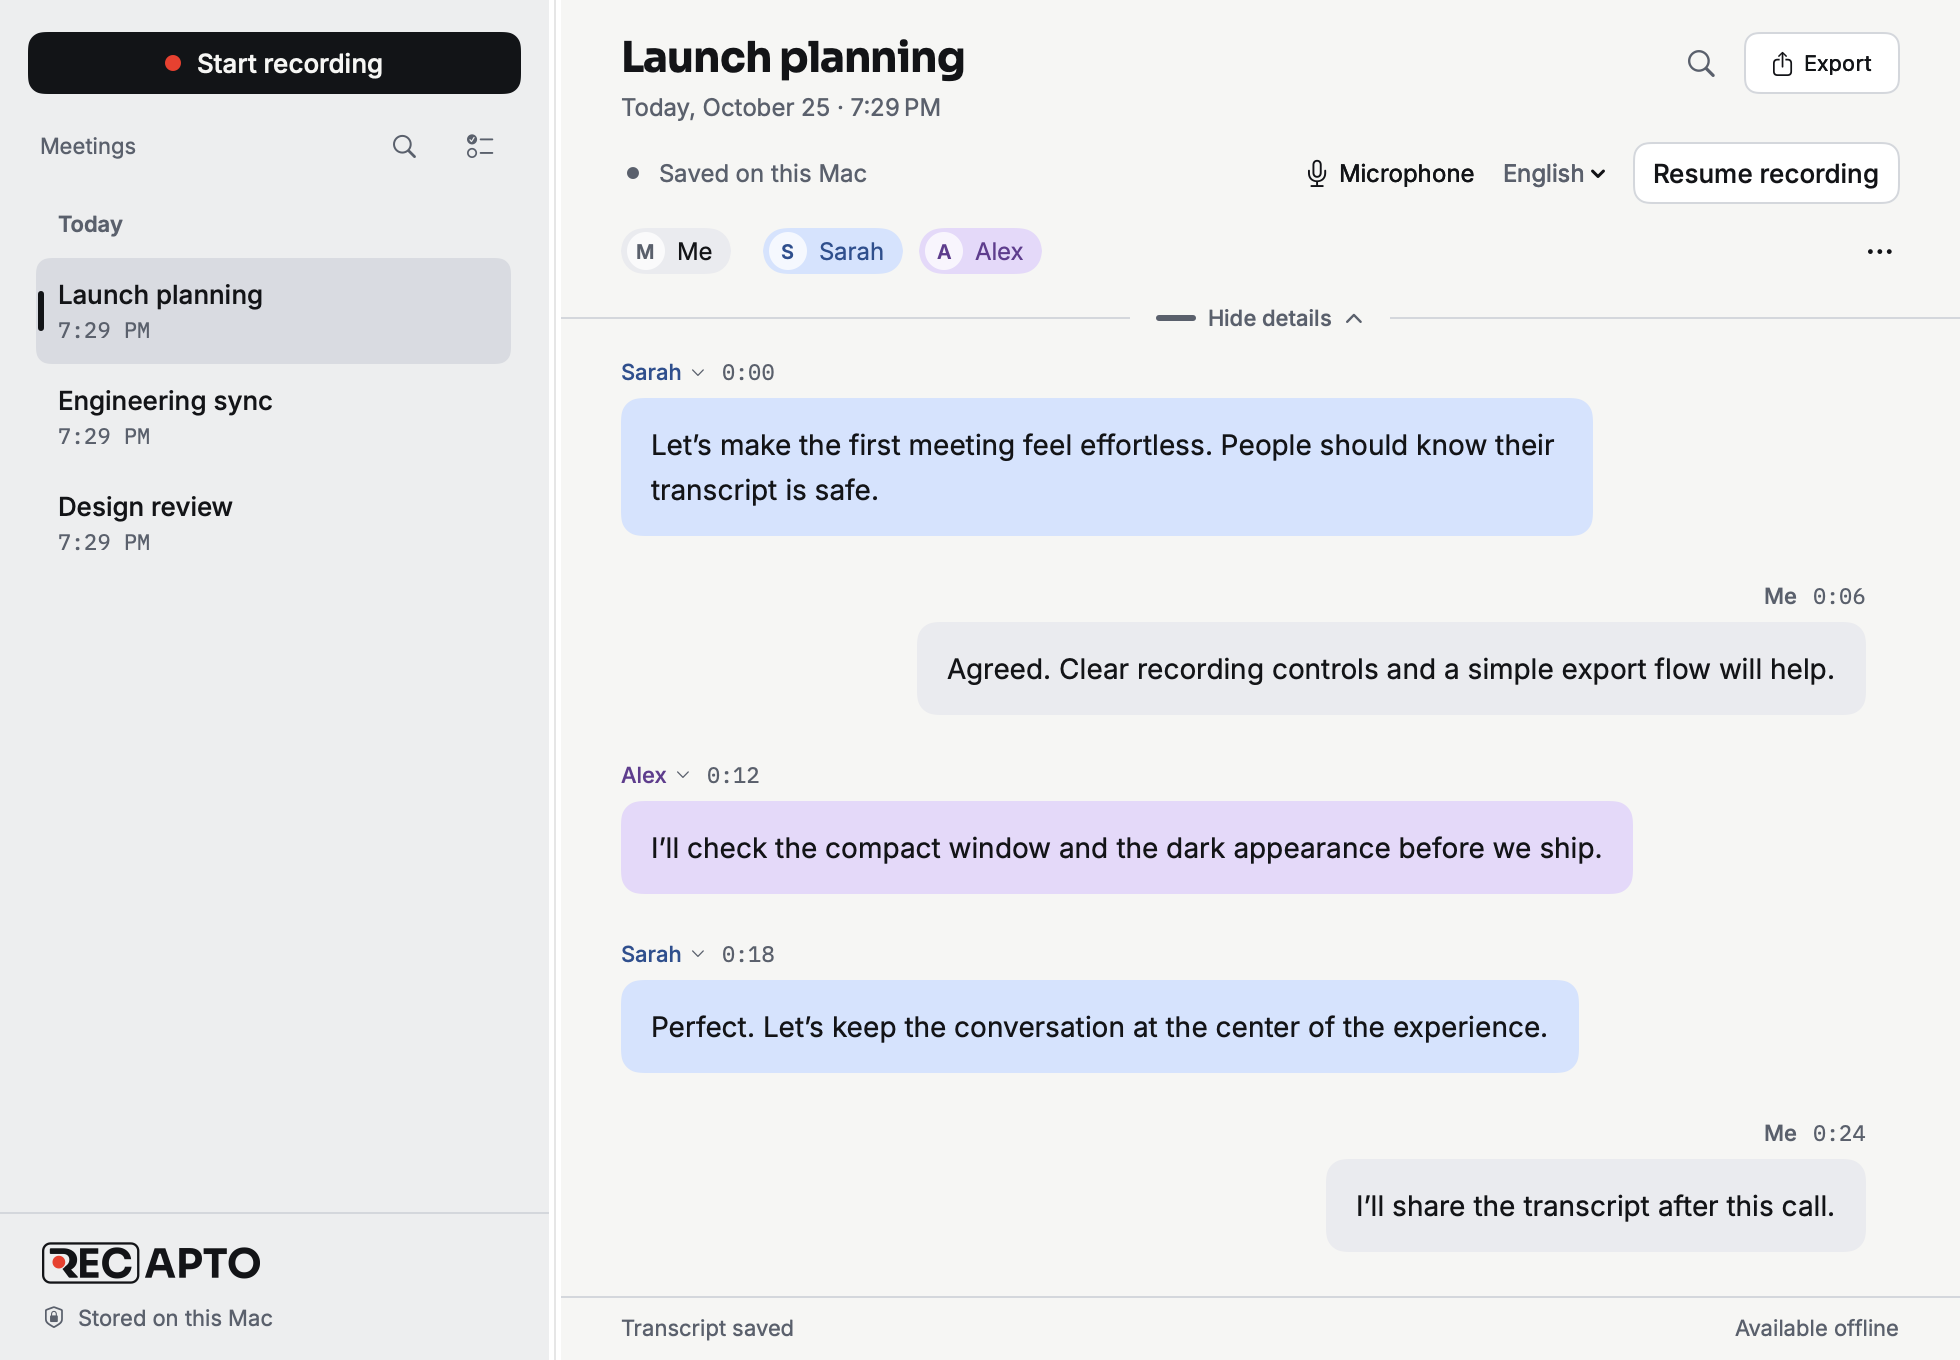This screenshot has width=1960, height=1360.
Task: Open the Design review meeting
Action: [273, 523]
